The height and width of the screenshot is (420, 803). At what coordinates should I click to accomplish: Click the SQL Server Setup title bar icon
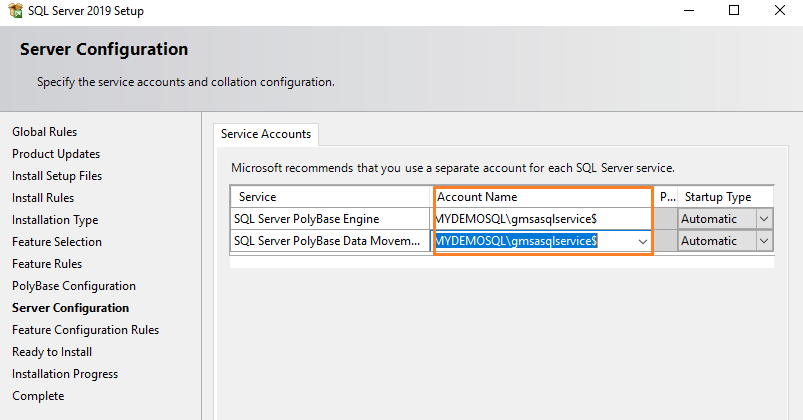[x=13, y=11]
